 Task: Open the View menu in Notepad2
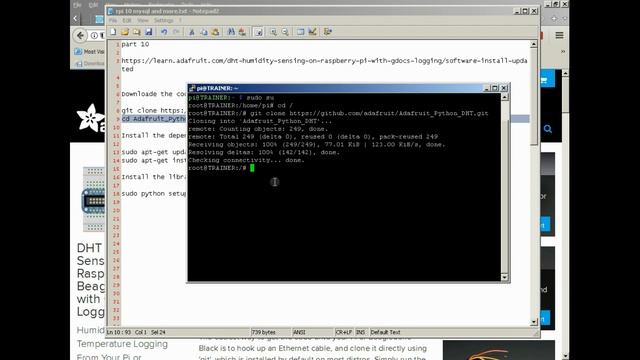pyautogui.click(x=143, y=20)
